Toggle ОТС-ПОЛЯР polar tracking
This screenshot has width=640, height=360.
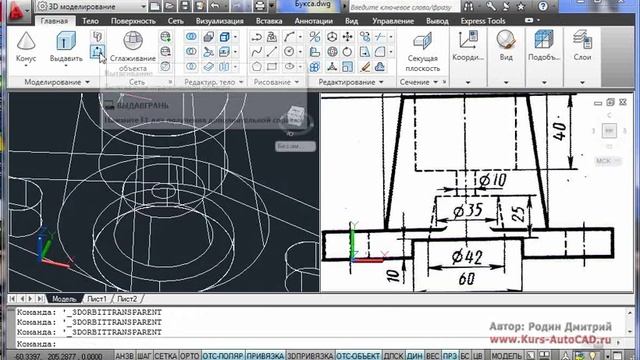223,356
